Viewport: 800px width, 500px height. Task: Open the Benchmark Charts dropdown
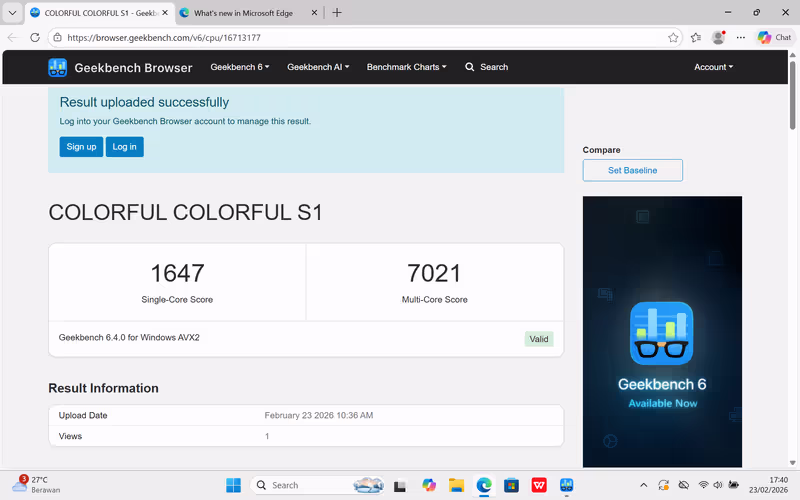click(x=406, y=67)
